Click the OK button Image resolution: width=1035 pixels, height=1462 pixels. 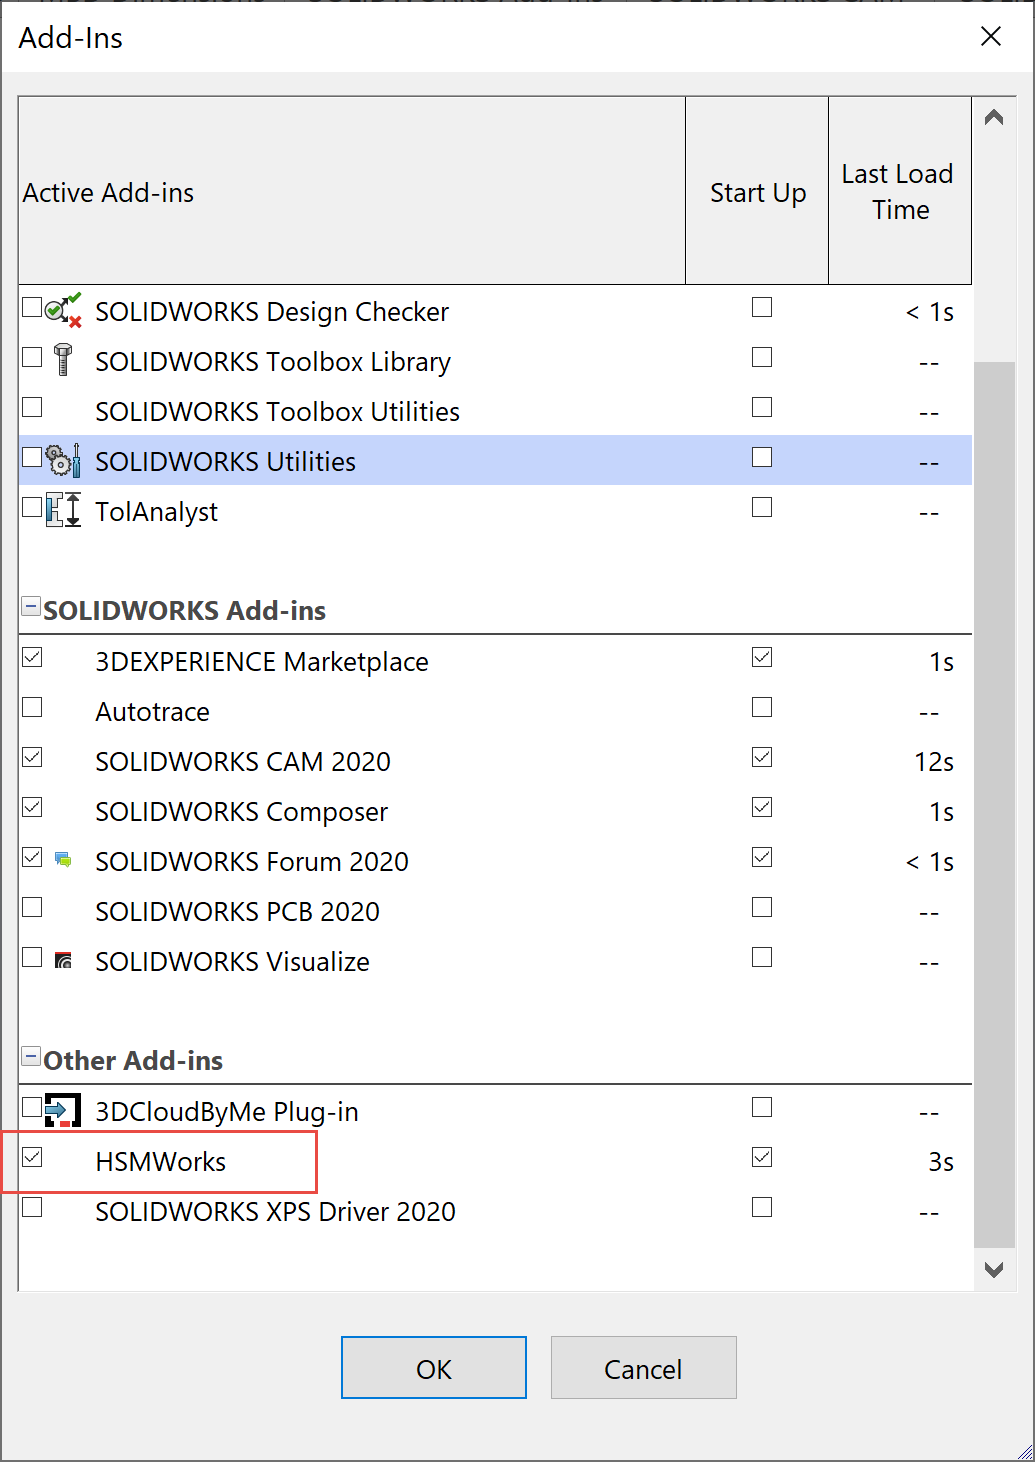point(434,1368)
